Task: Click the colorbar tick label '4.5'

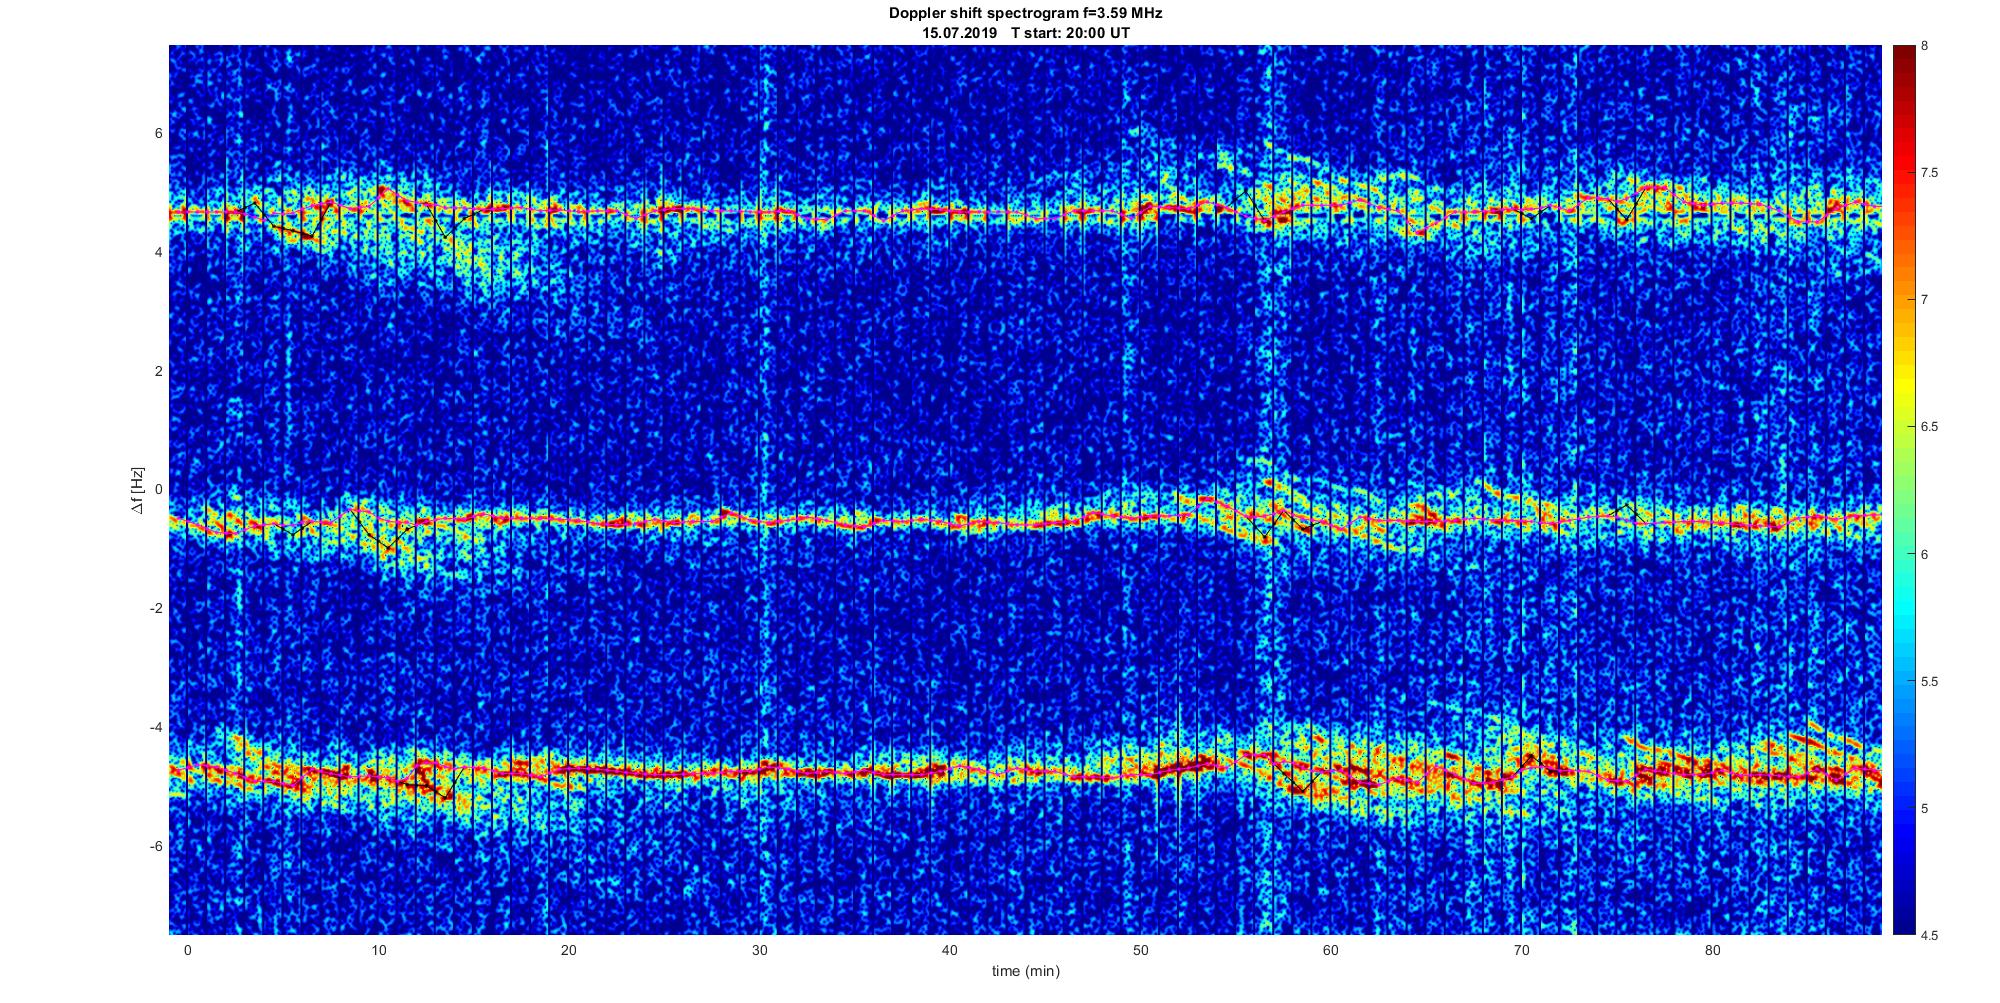Action: (x=1929, y=936)
